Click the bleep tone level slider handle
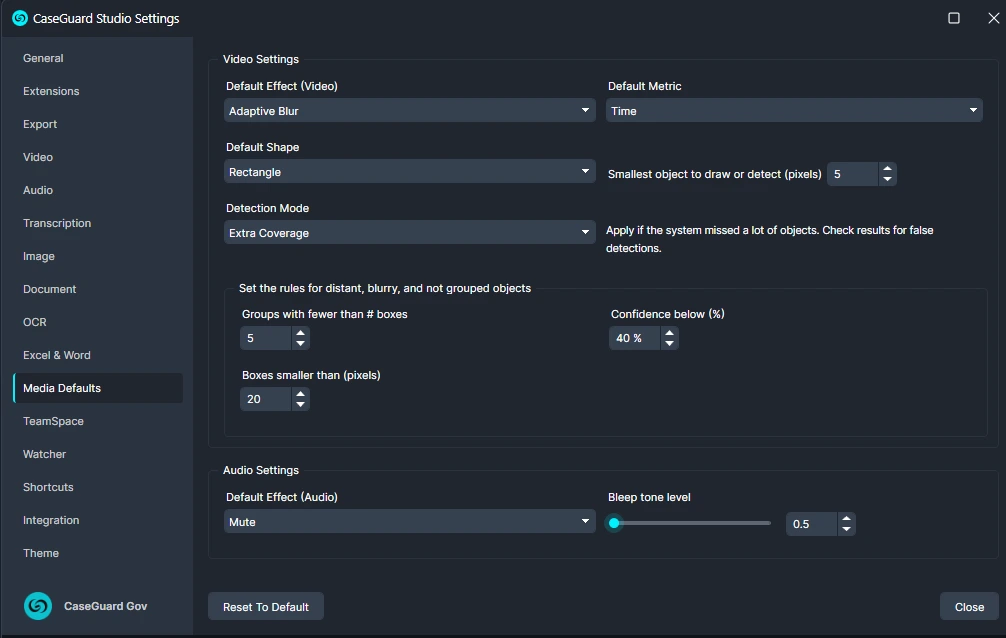The image size is (1006, 638). (x=614, y=523)
